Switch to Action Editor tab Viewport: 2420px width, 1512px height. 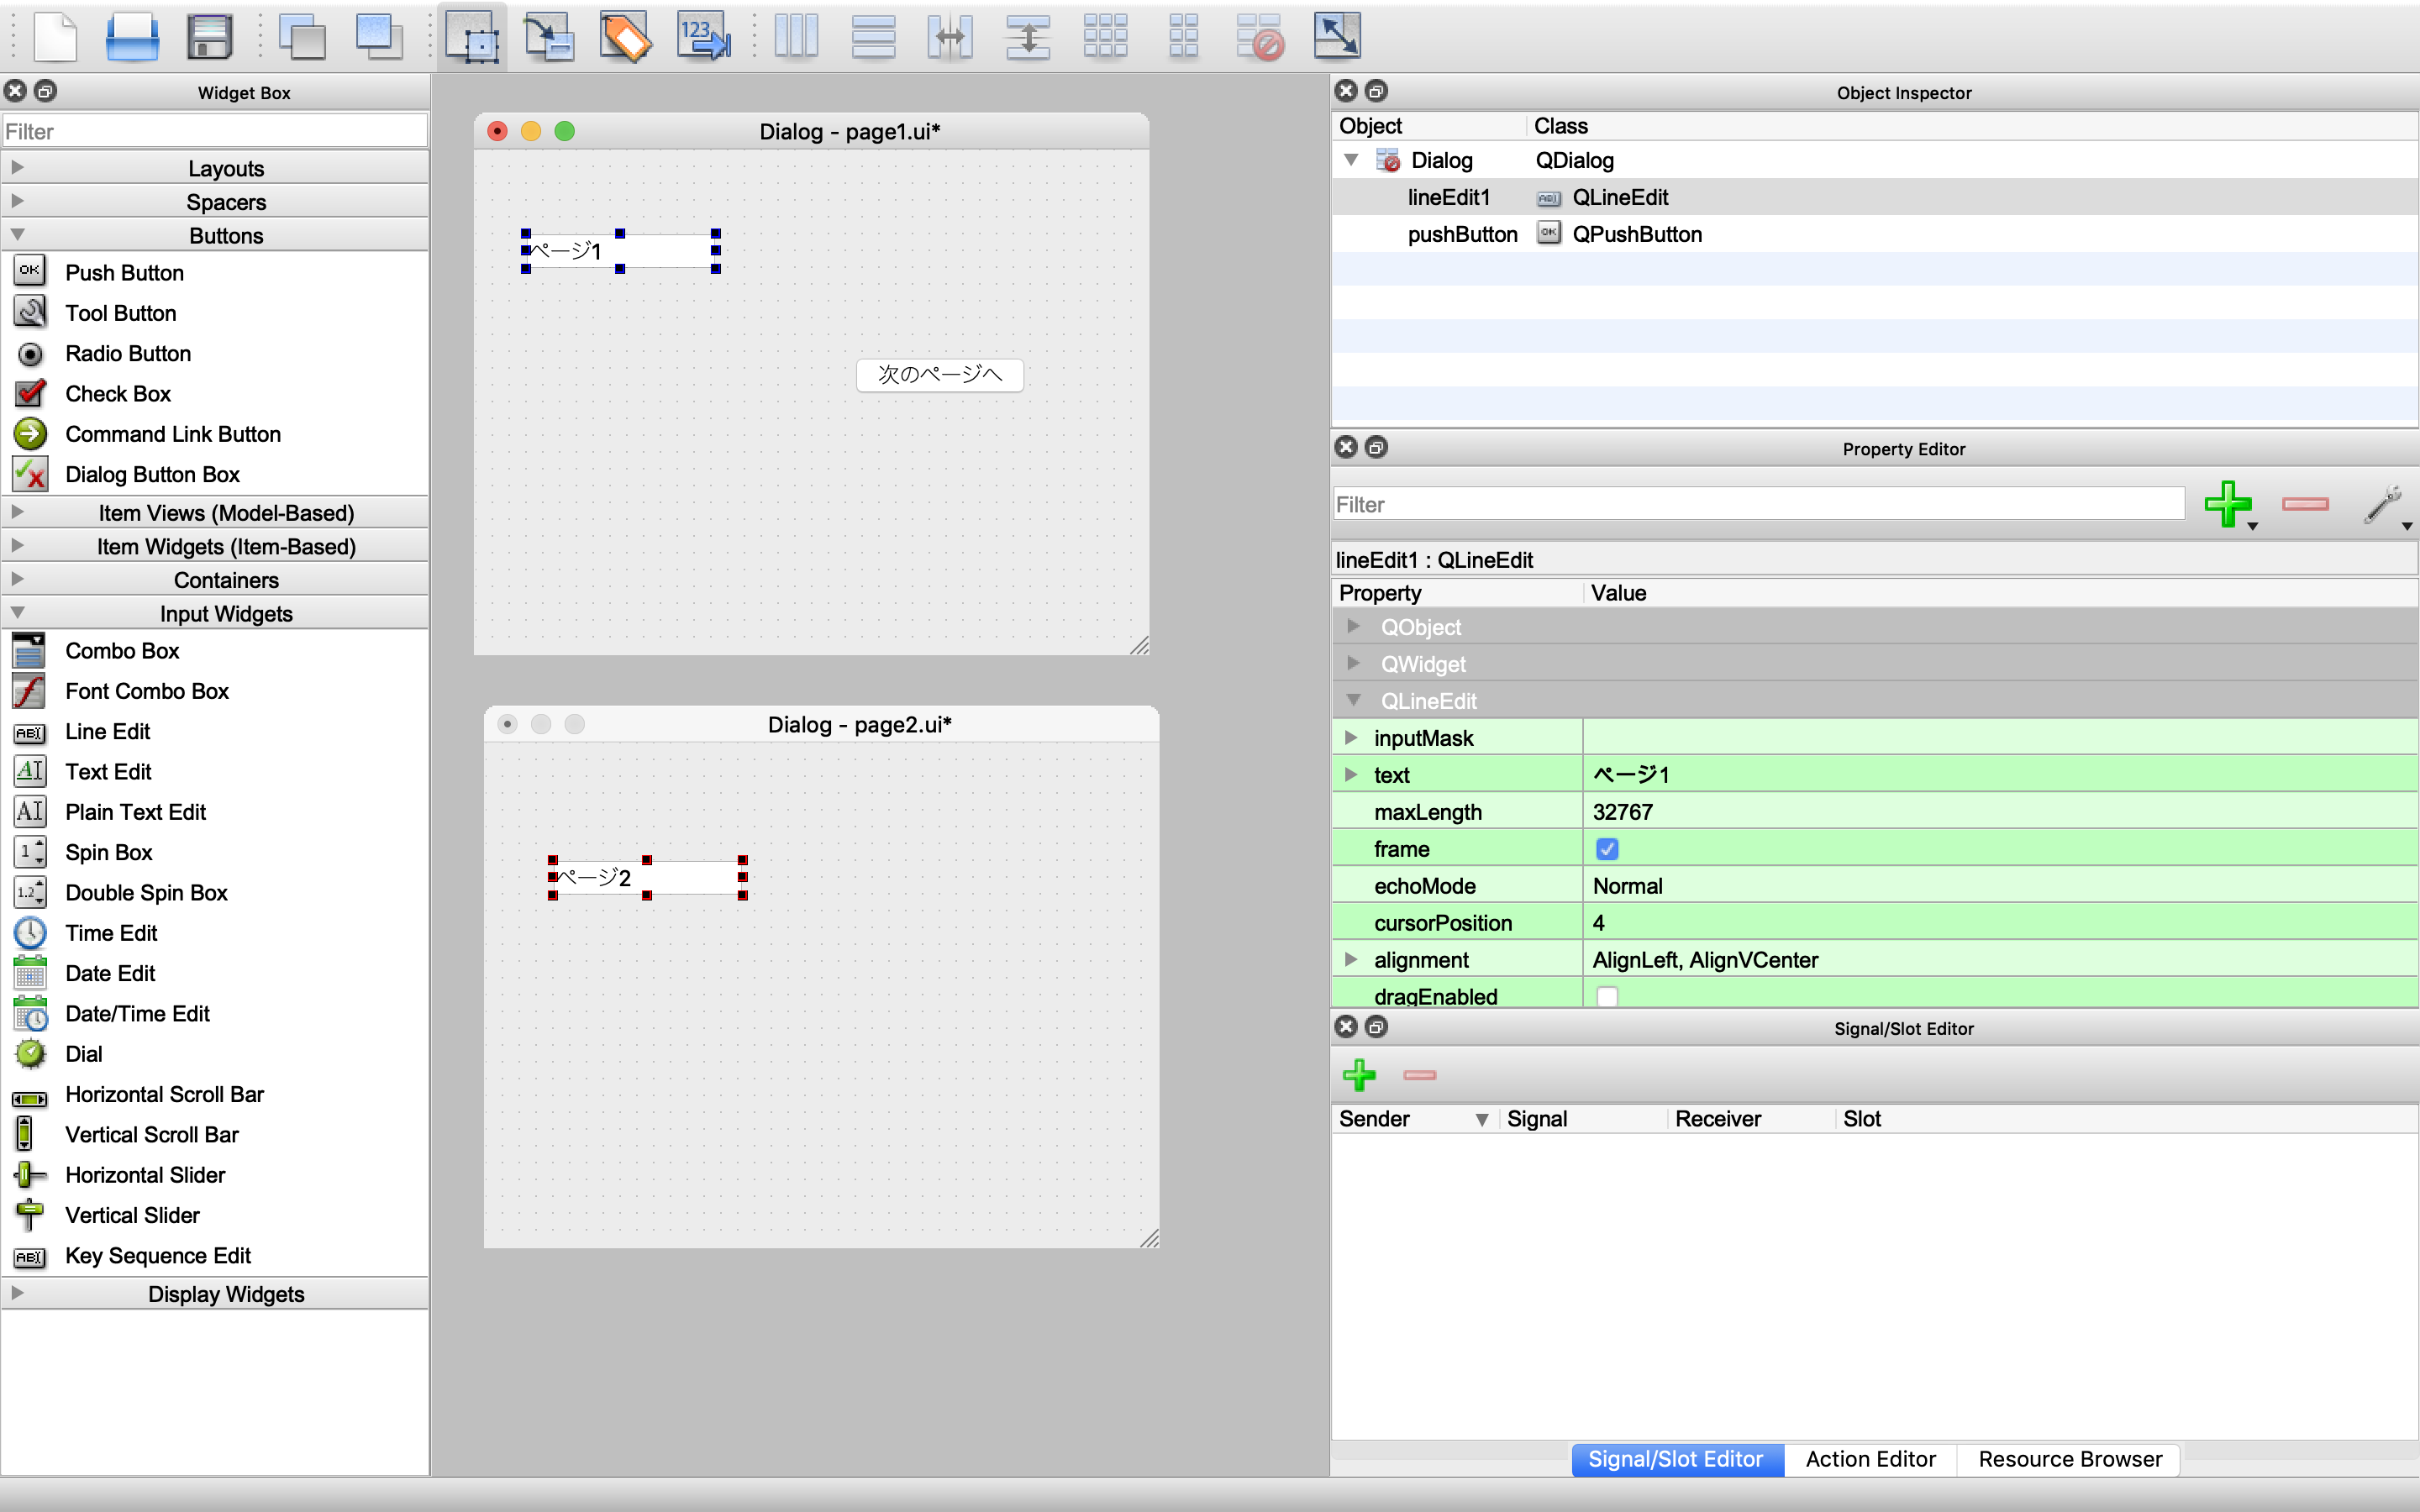point(1870,1460)
